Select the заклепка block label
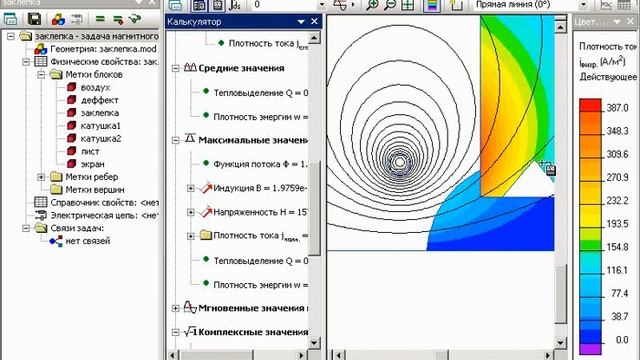 (100, 113)
